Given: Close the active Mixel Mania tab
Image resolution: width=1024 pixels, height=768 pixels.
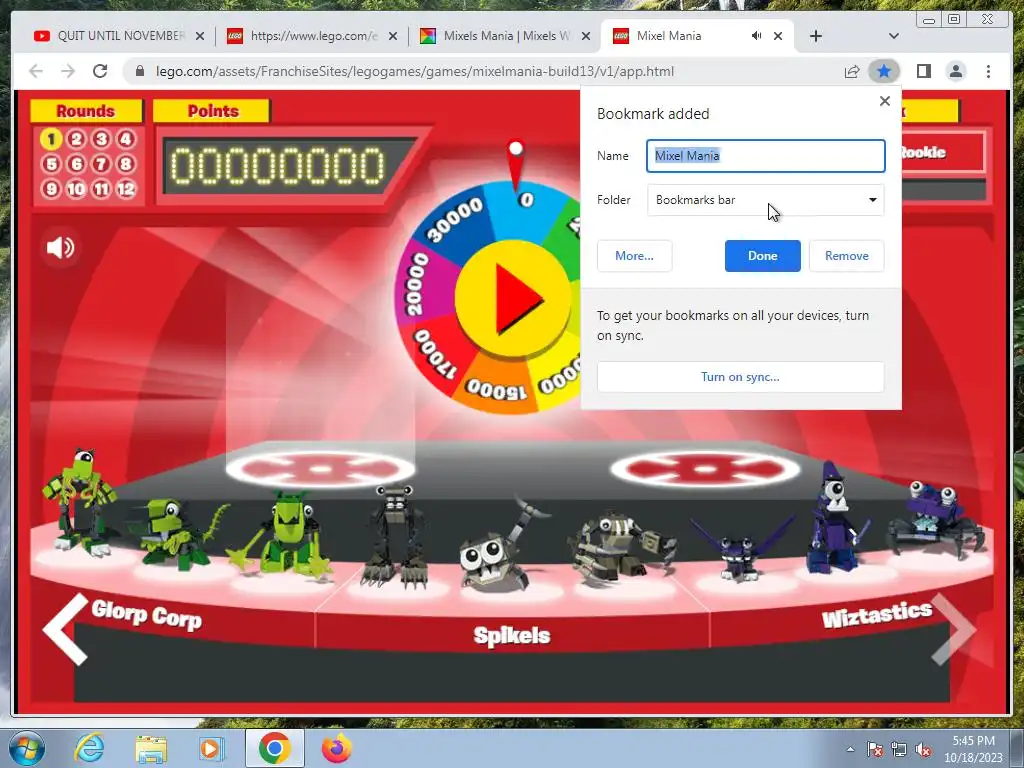Looking at the screenshot, I should click(x=778, y=36).
